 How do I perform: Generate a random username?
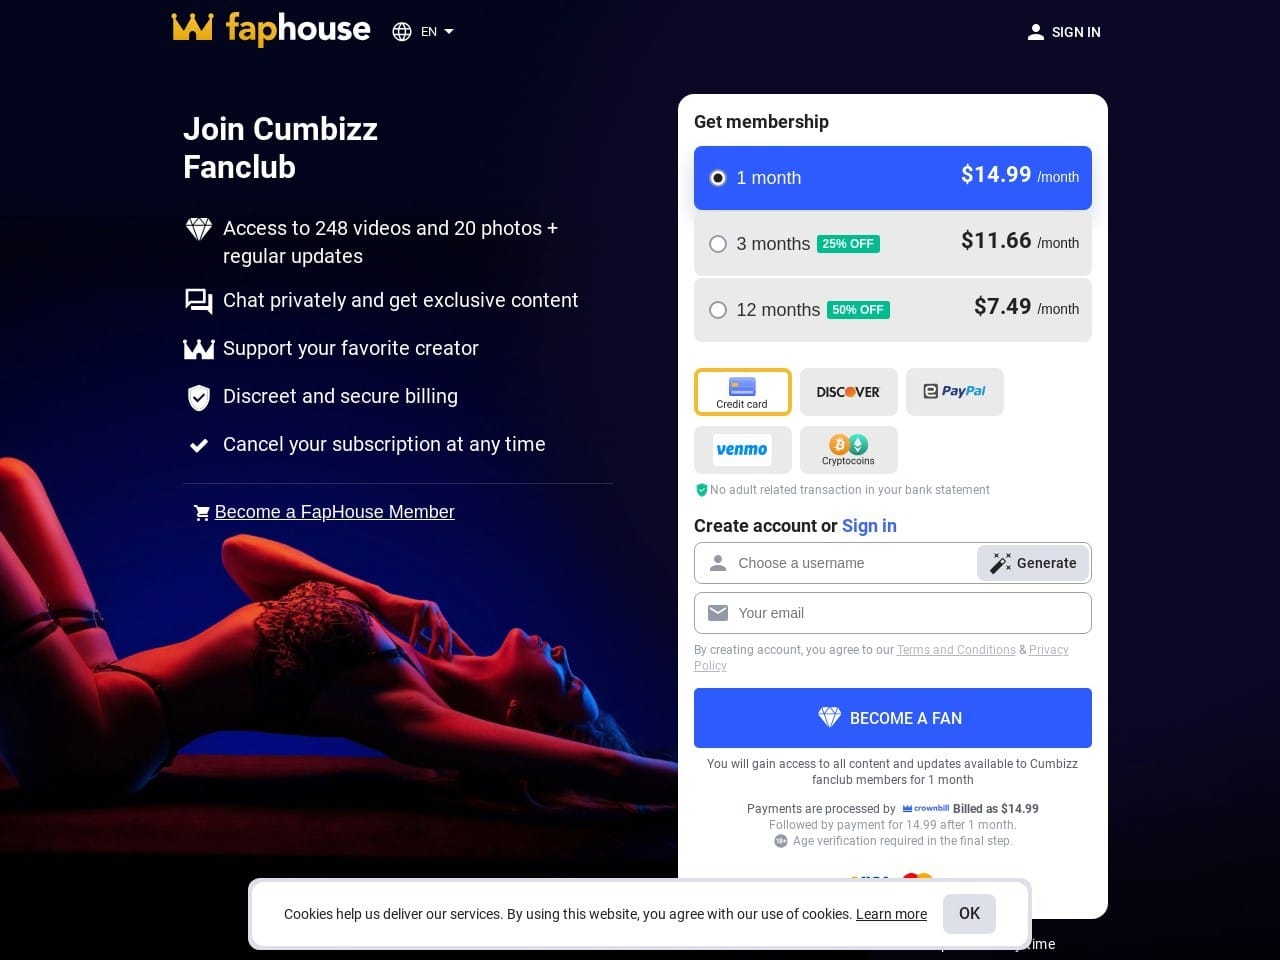coord(1033,563)
